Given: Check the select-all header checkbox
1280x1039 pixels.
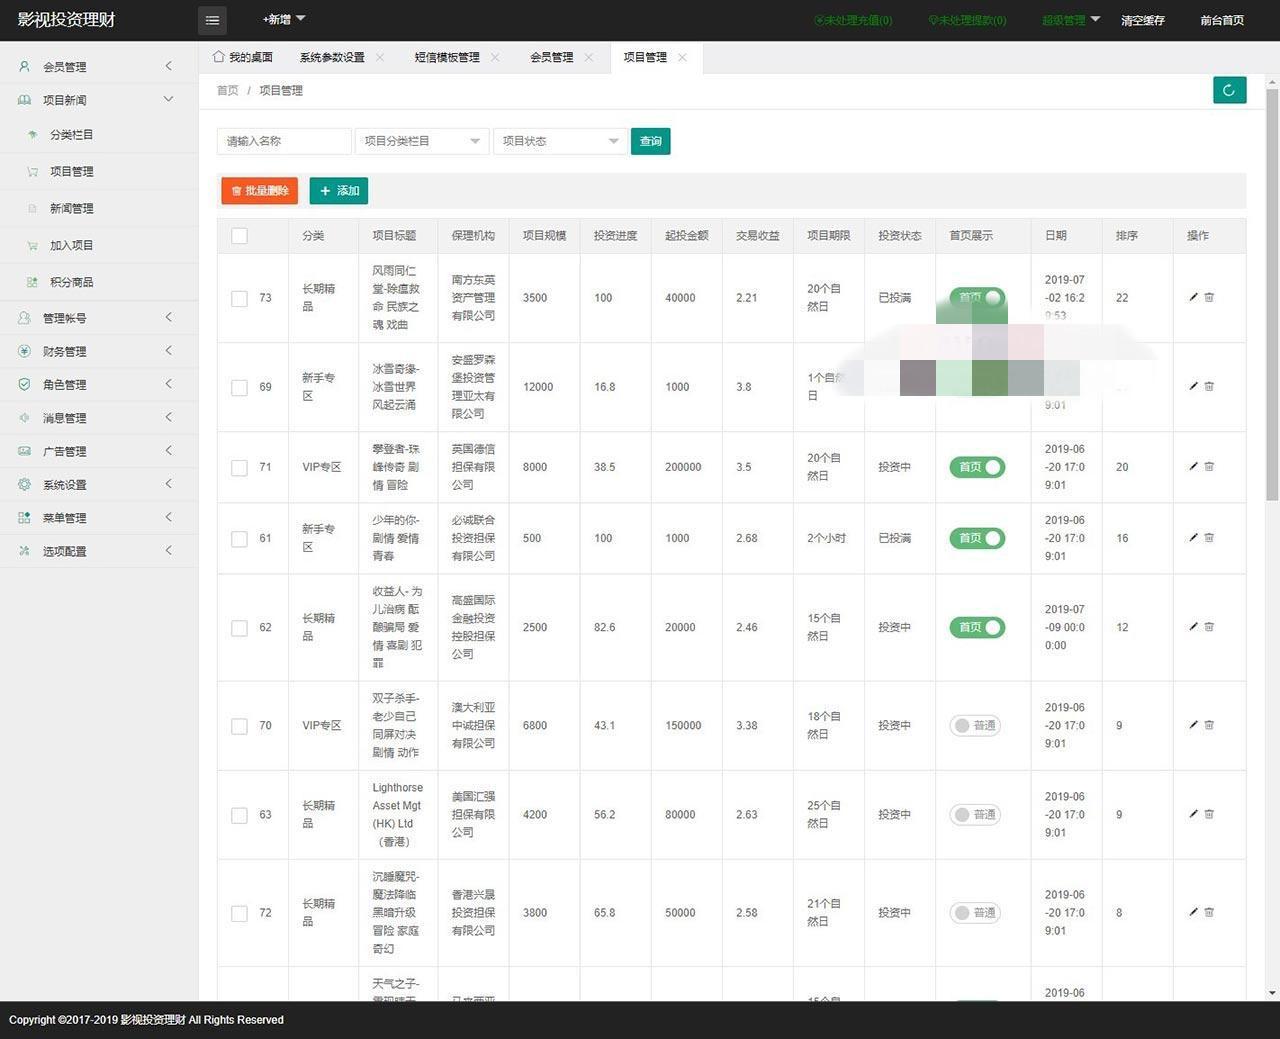Looking at the screenshot, I should tap(239, 236).
